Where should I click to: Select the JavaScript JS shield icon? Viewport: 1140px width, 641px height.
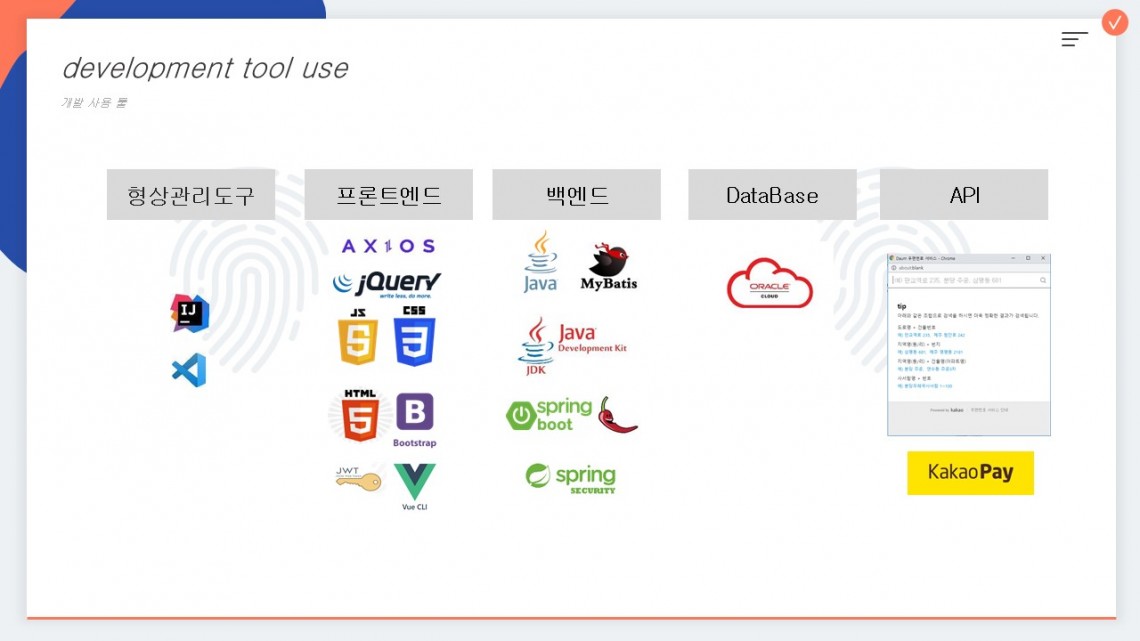point(358,336)
